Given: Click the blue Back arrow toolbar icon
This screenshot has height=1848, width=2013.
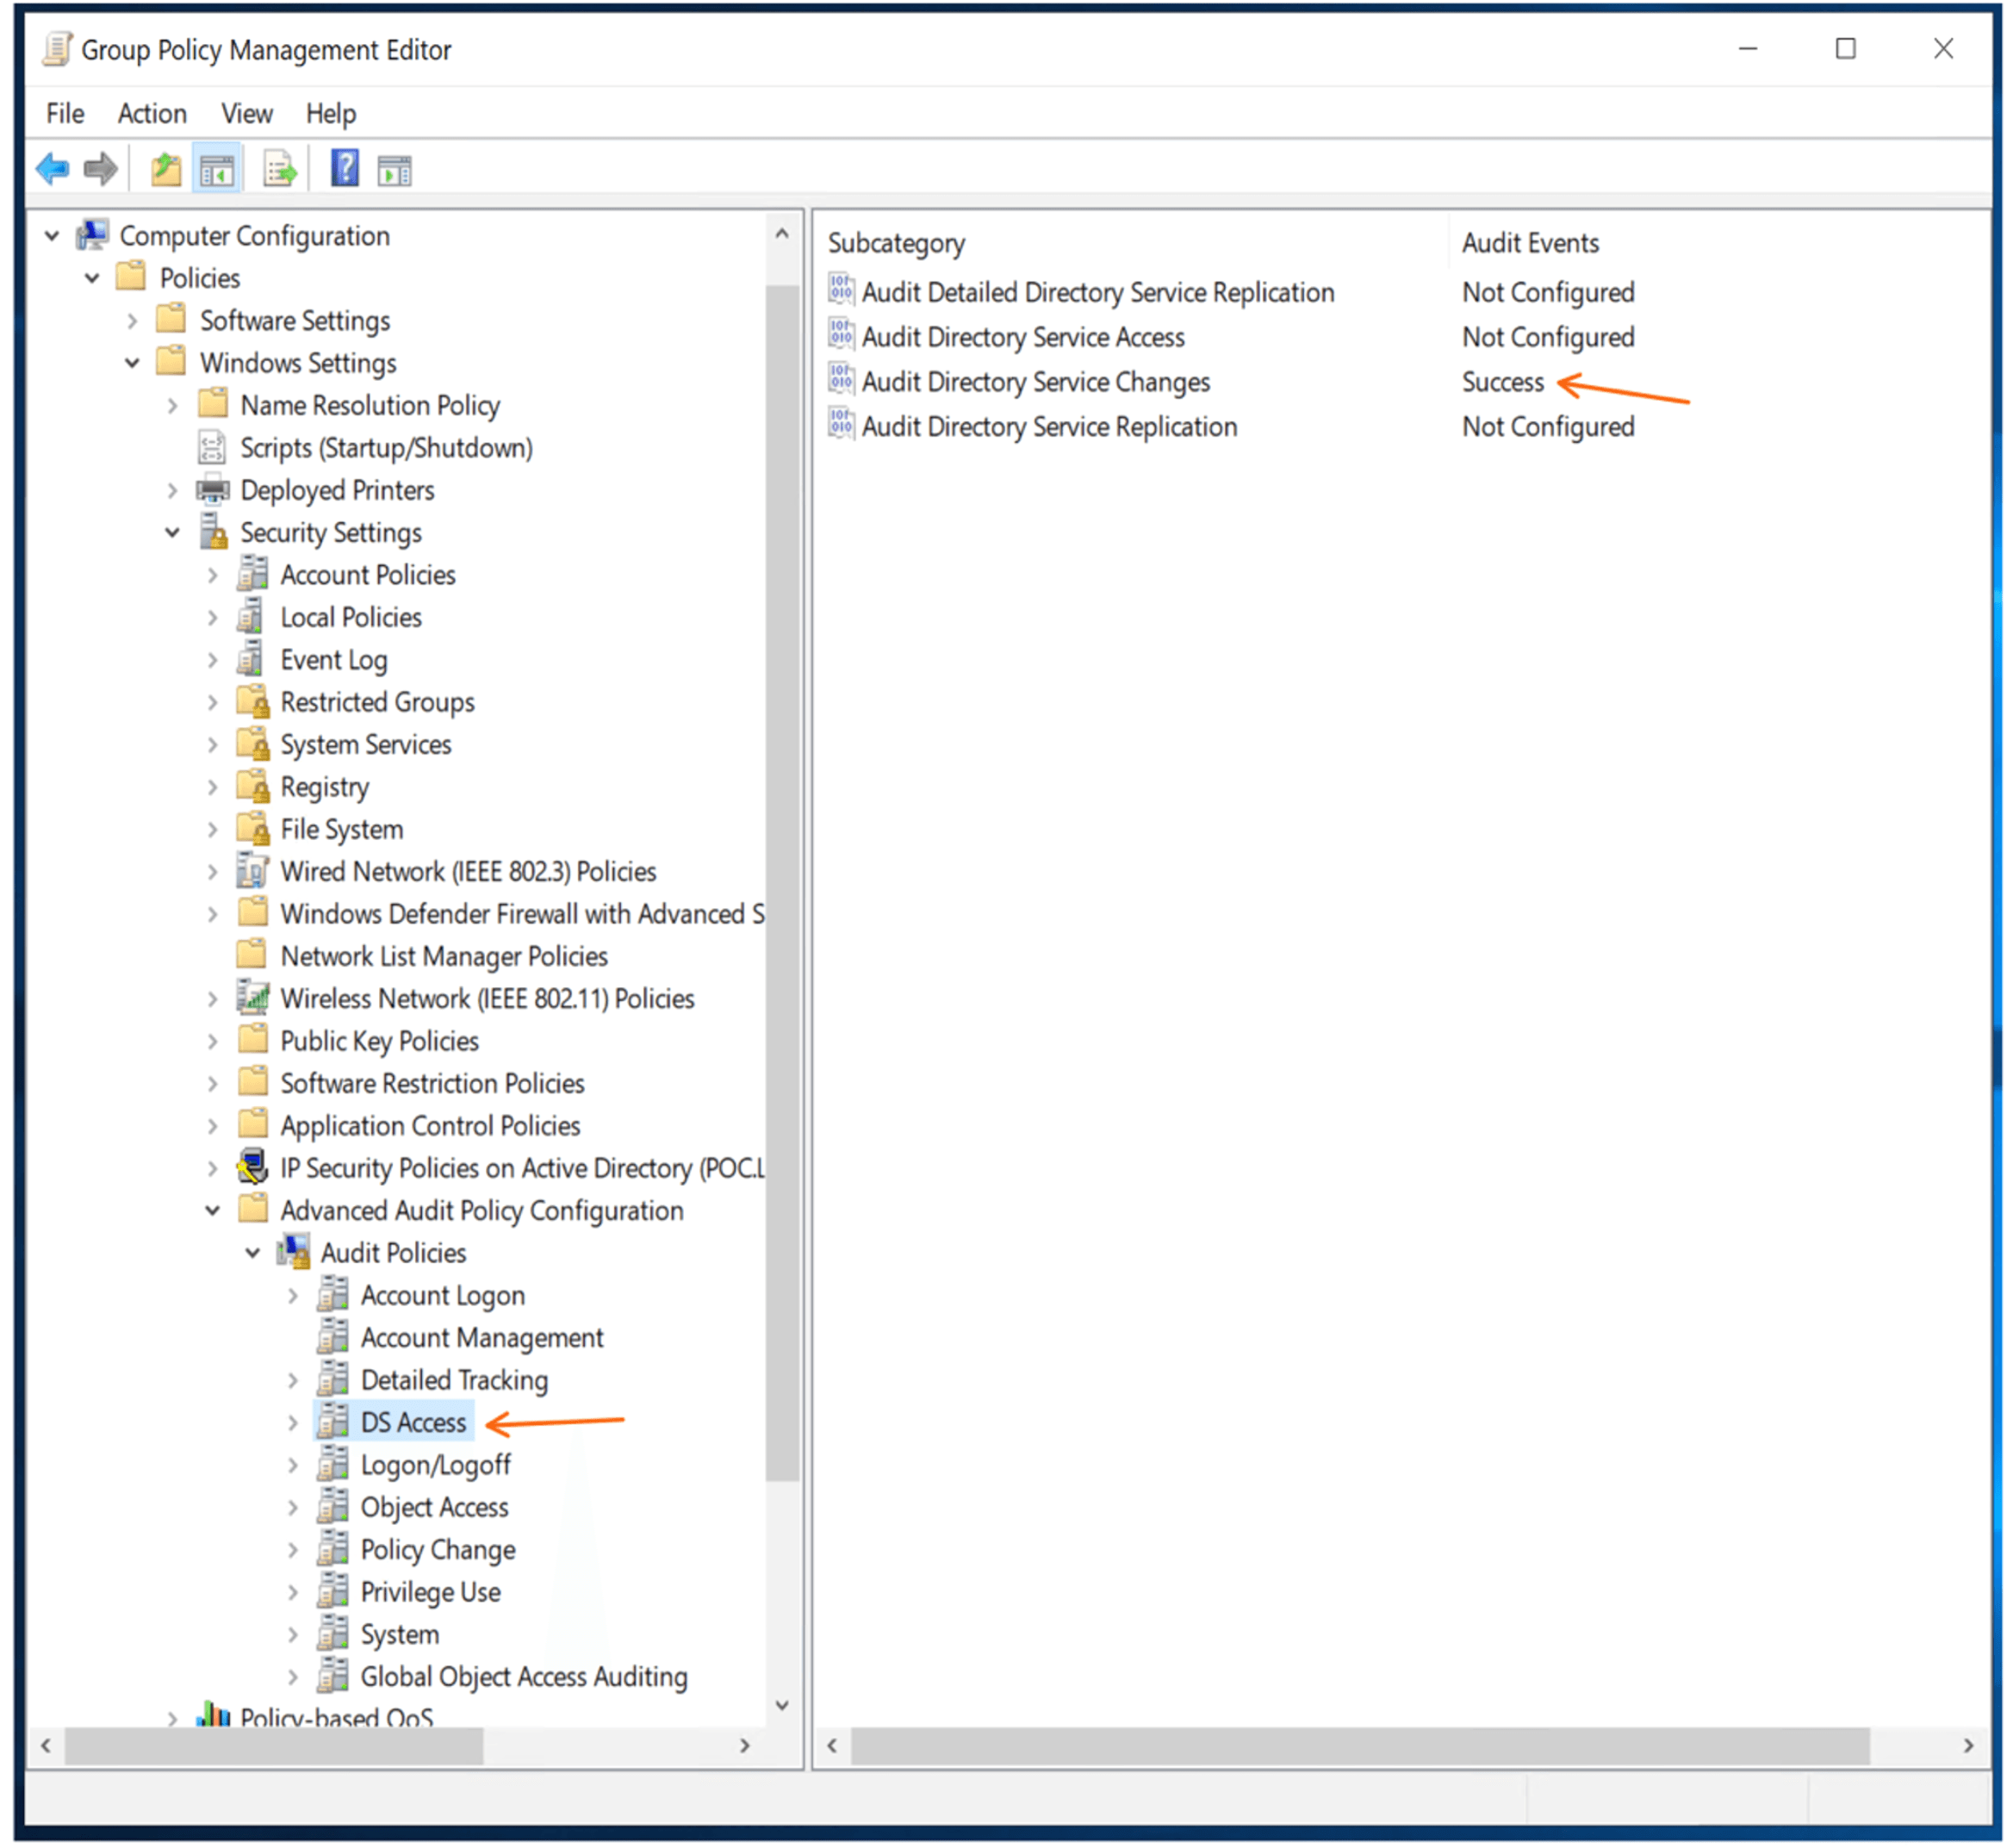Looking at the screenshot, I should coord(52,170).
